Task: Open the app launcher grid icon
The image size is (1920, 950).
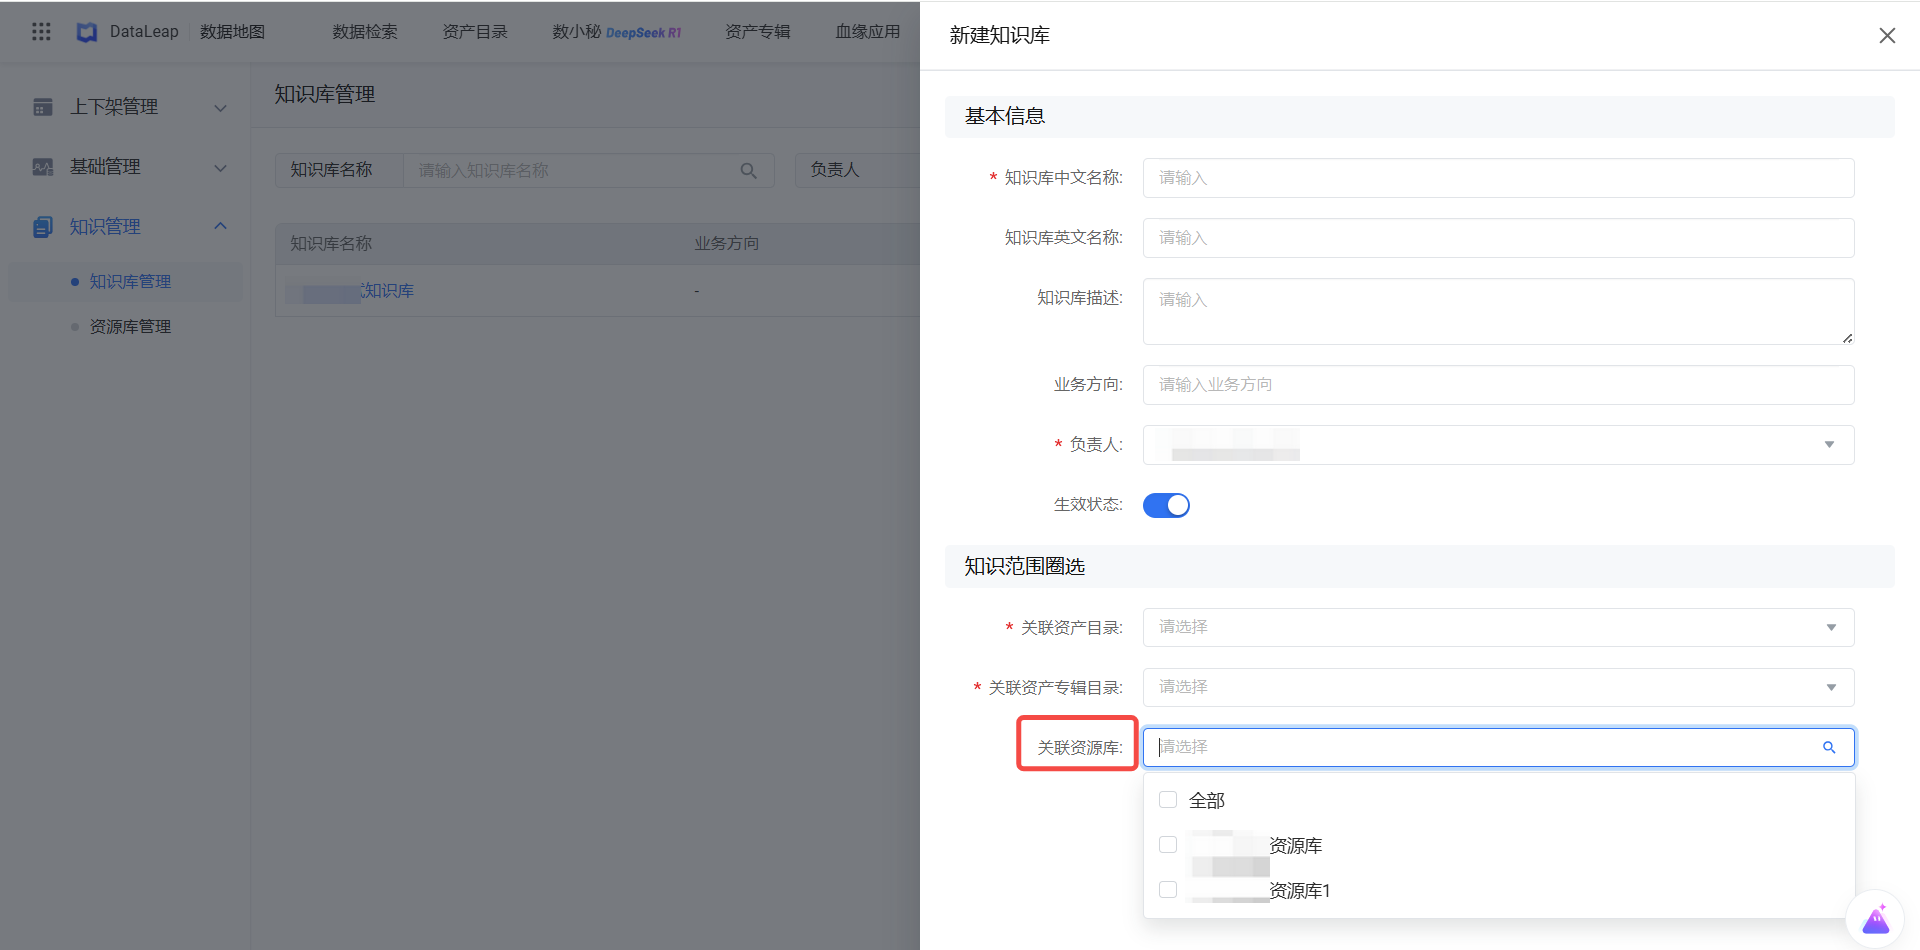Action: click(41, 32)
